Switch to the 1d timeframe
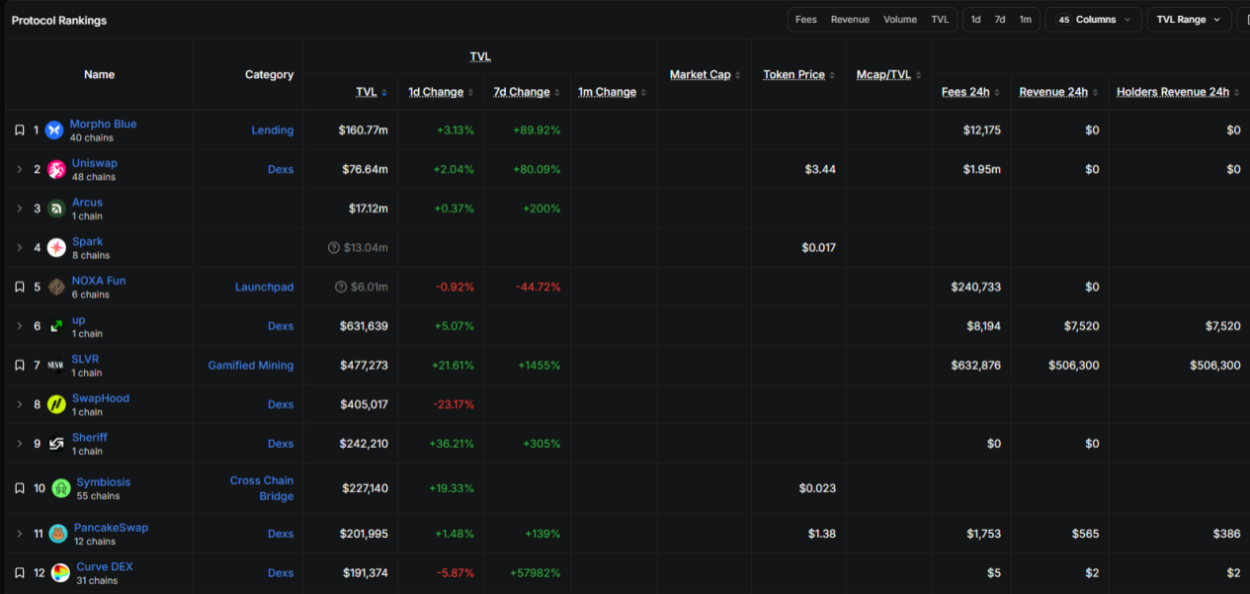 tap(976, 20)
